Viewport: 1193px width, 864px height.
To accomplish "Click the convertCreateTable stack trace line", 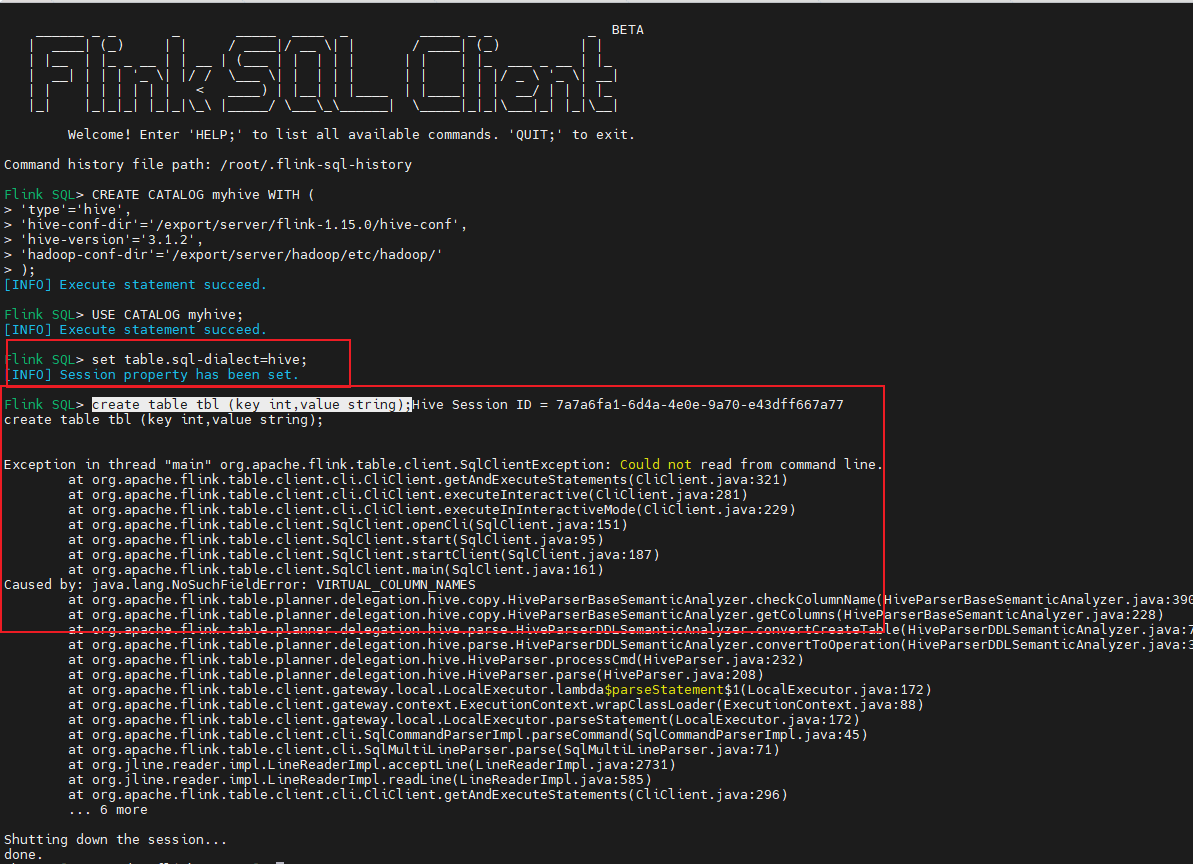I will click(x=630, y=630).
